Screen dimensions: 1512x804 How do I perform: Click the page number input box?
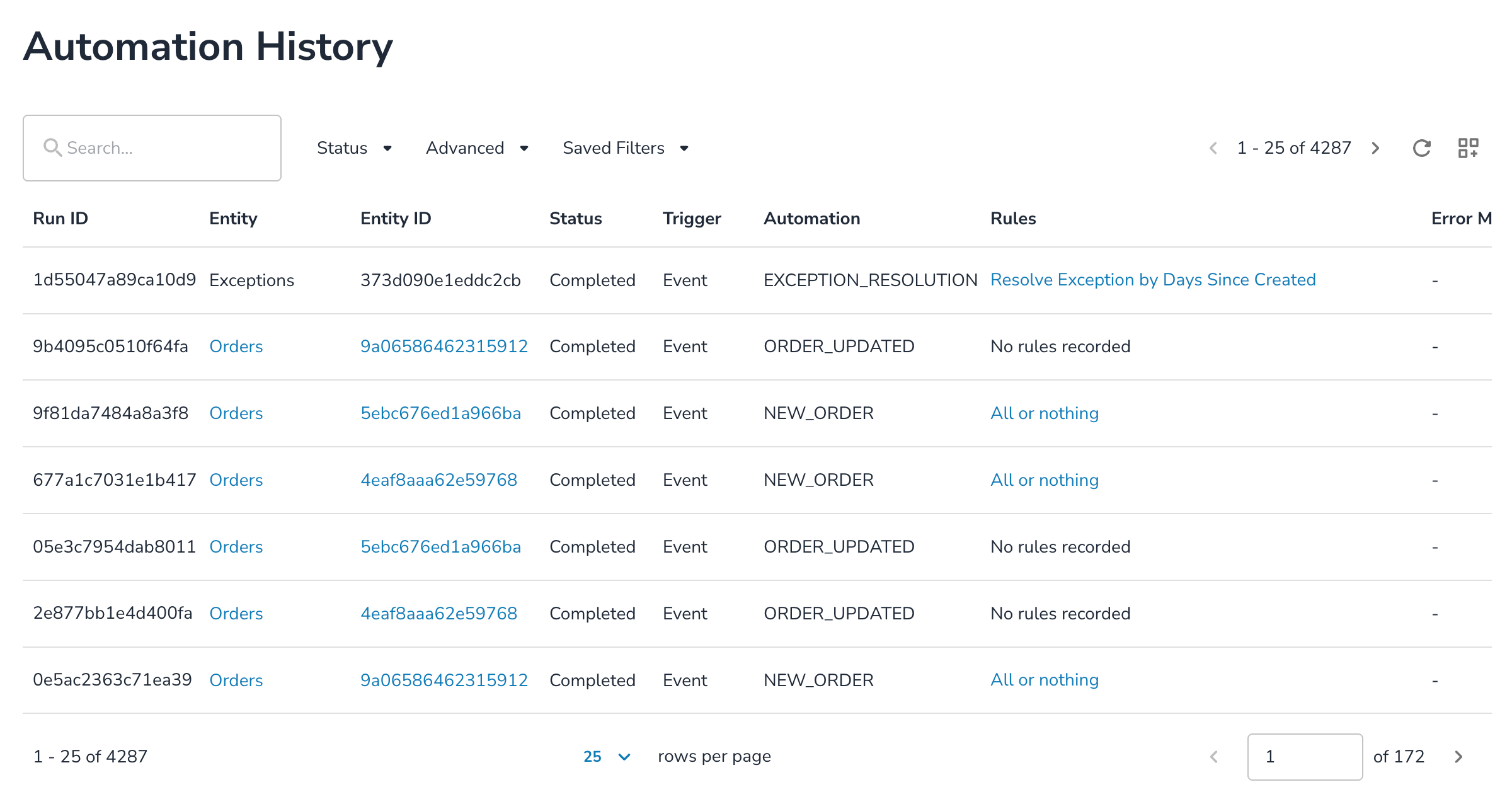[1305, 757]
